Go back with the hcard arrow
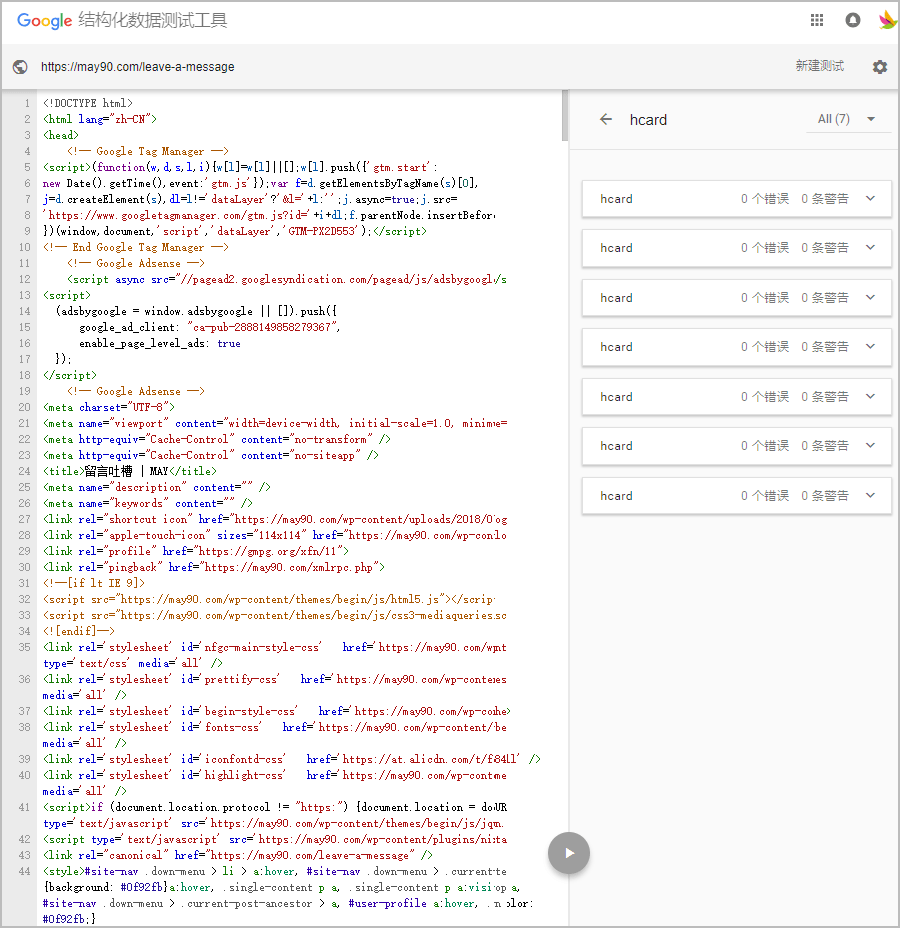This screenshot has height=928, width=900. [606, 119]
